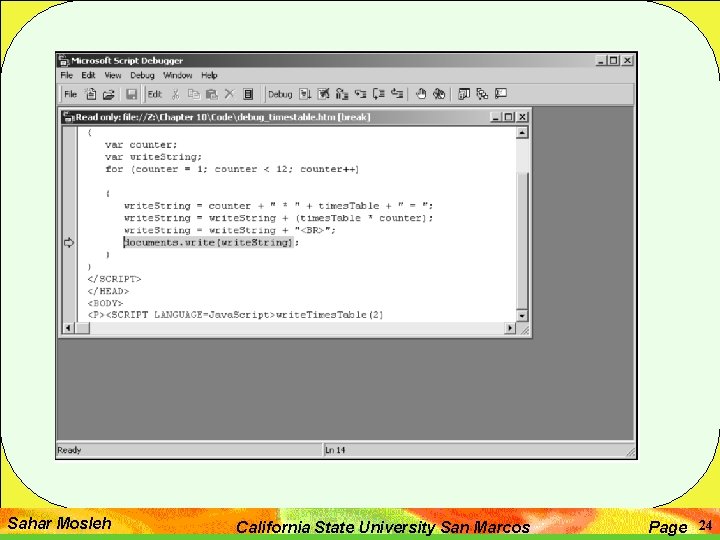
Task: Open the Call Stack window icon
Action: click(x=482, y=94)
